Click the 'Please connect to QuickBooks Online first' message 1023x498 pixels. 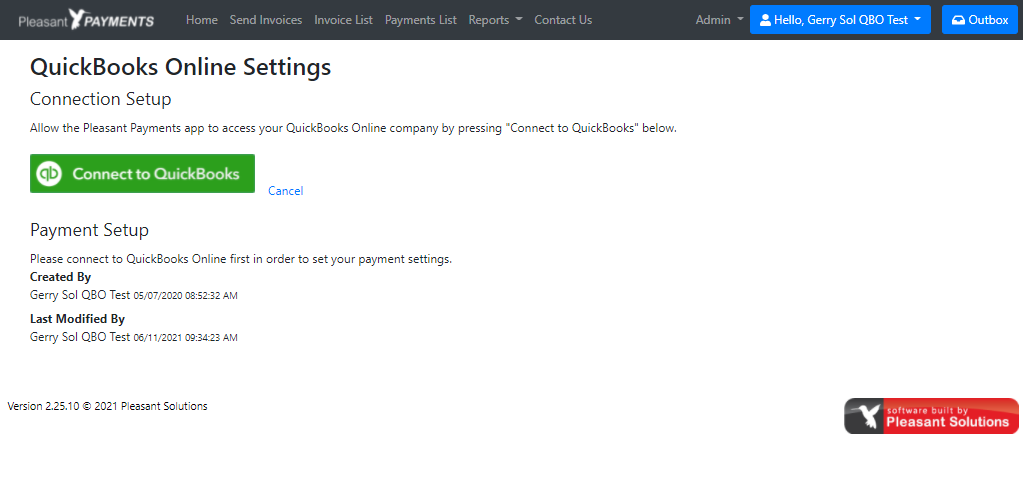241,259
